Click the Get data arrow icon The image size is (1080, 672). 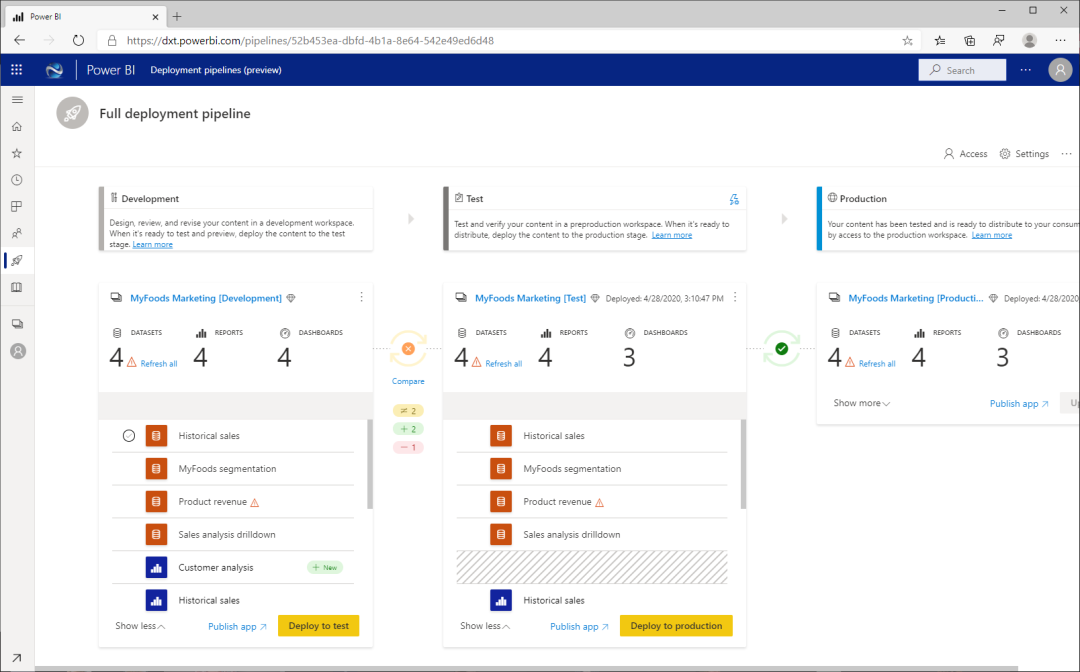coord(17,658)
